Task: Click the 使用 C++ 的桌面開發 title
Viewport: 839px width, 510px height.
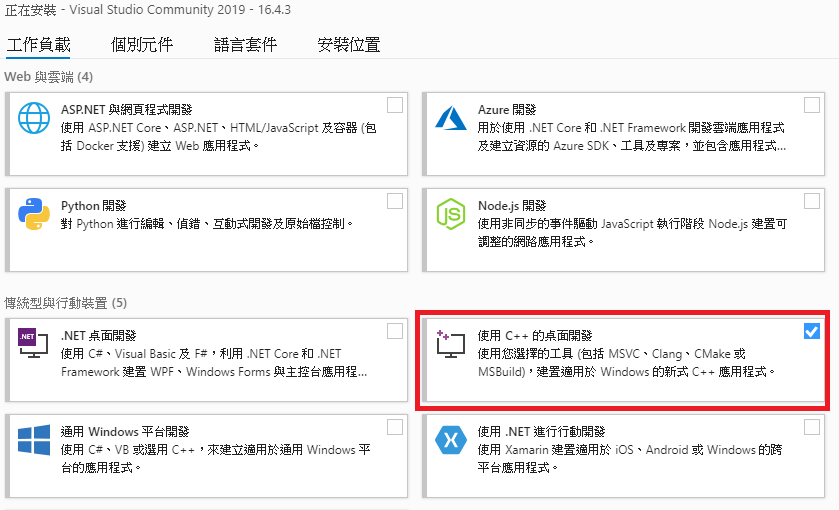Action: coord(535,336)
